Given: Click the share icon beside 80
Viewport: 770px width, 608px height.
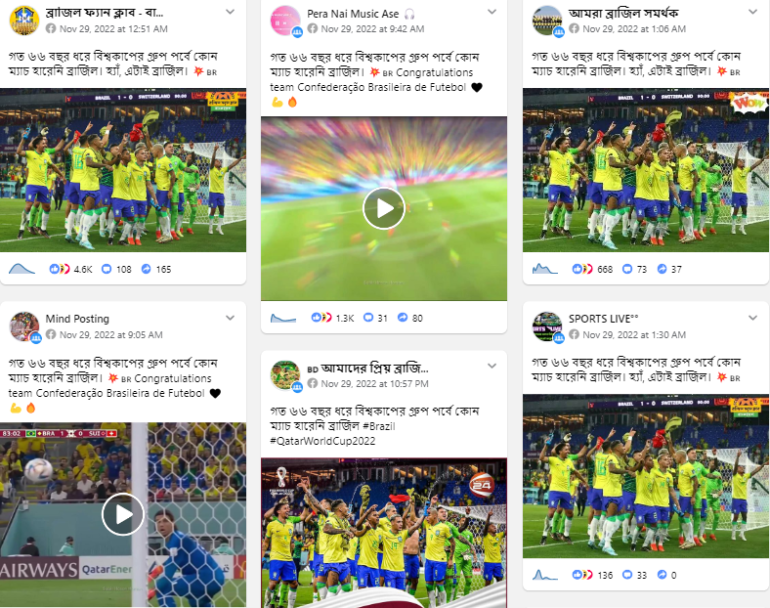Looking at the screenshot, I should pos(403,318).
